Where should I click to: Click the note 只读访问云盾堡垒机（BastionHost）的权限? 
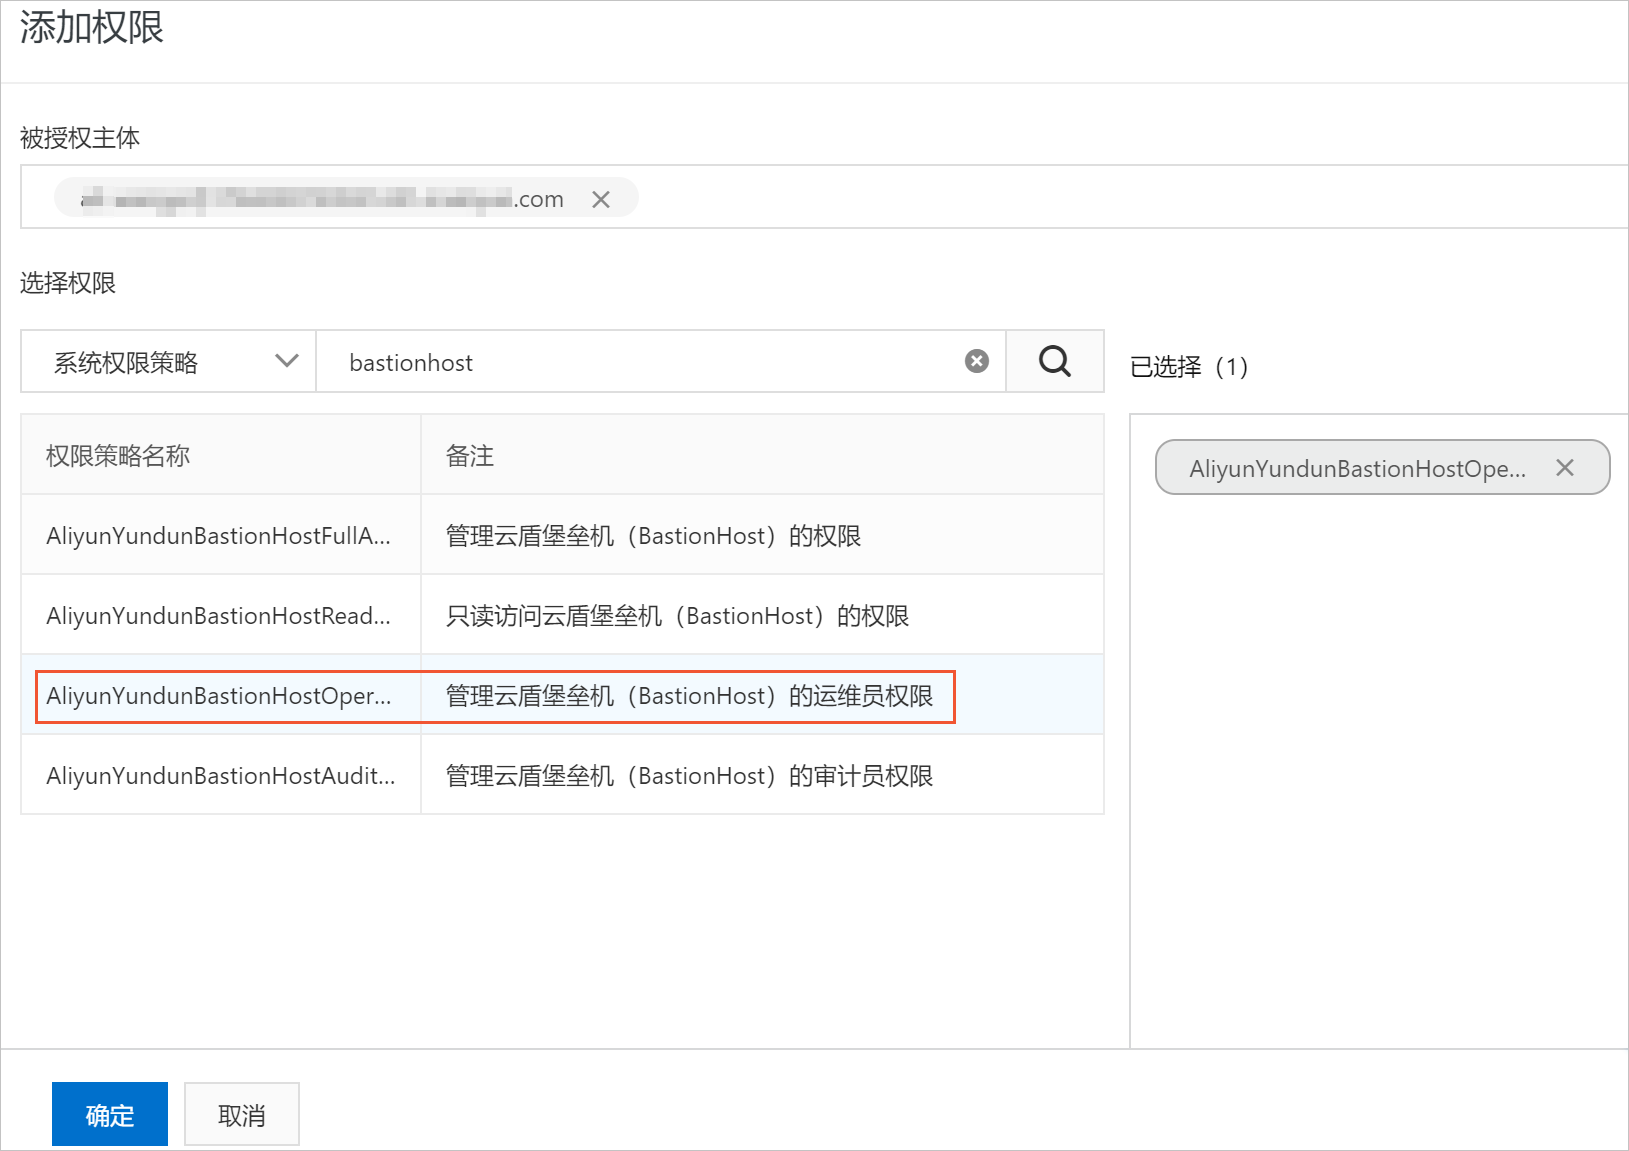click(677, 616)
